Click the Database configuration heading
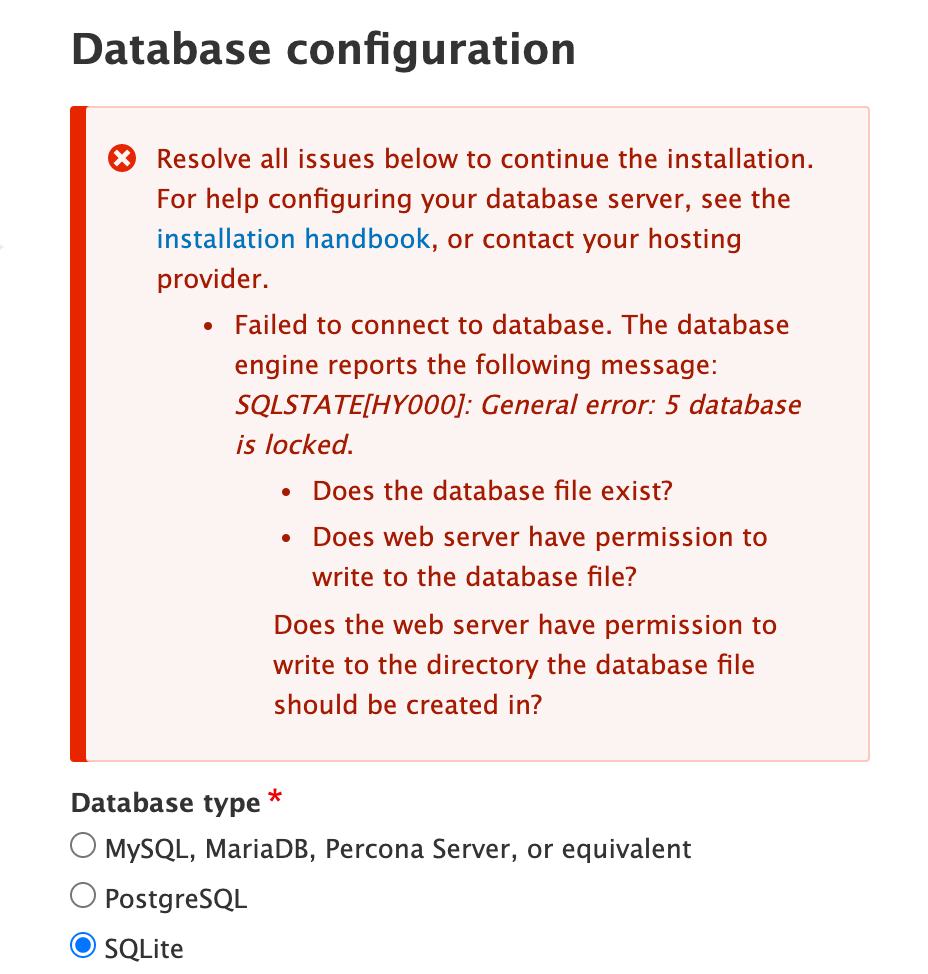This screenshot has width=928, height=974. tap(324, 49)
